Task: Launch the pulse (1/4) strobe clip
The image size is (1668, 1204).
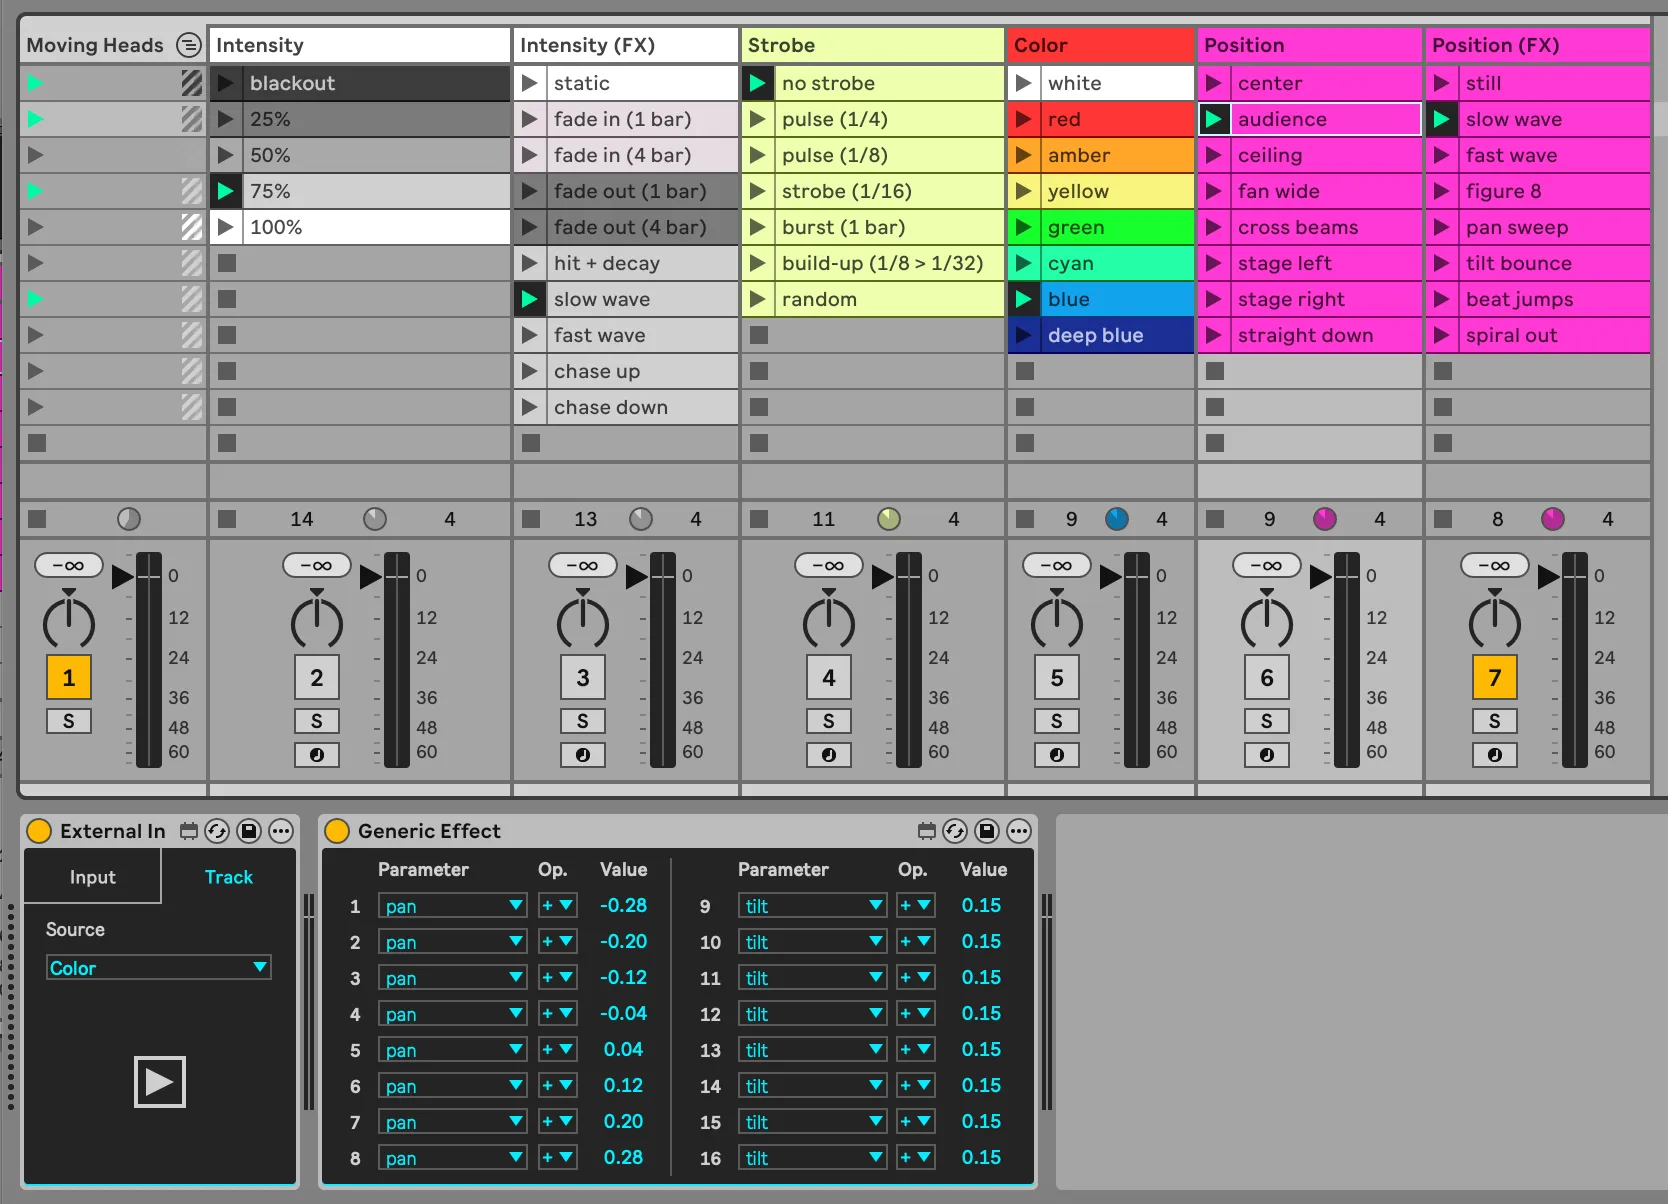Action: (758, 119)
